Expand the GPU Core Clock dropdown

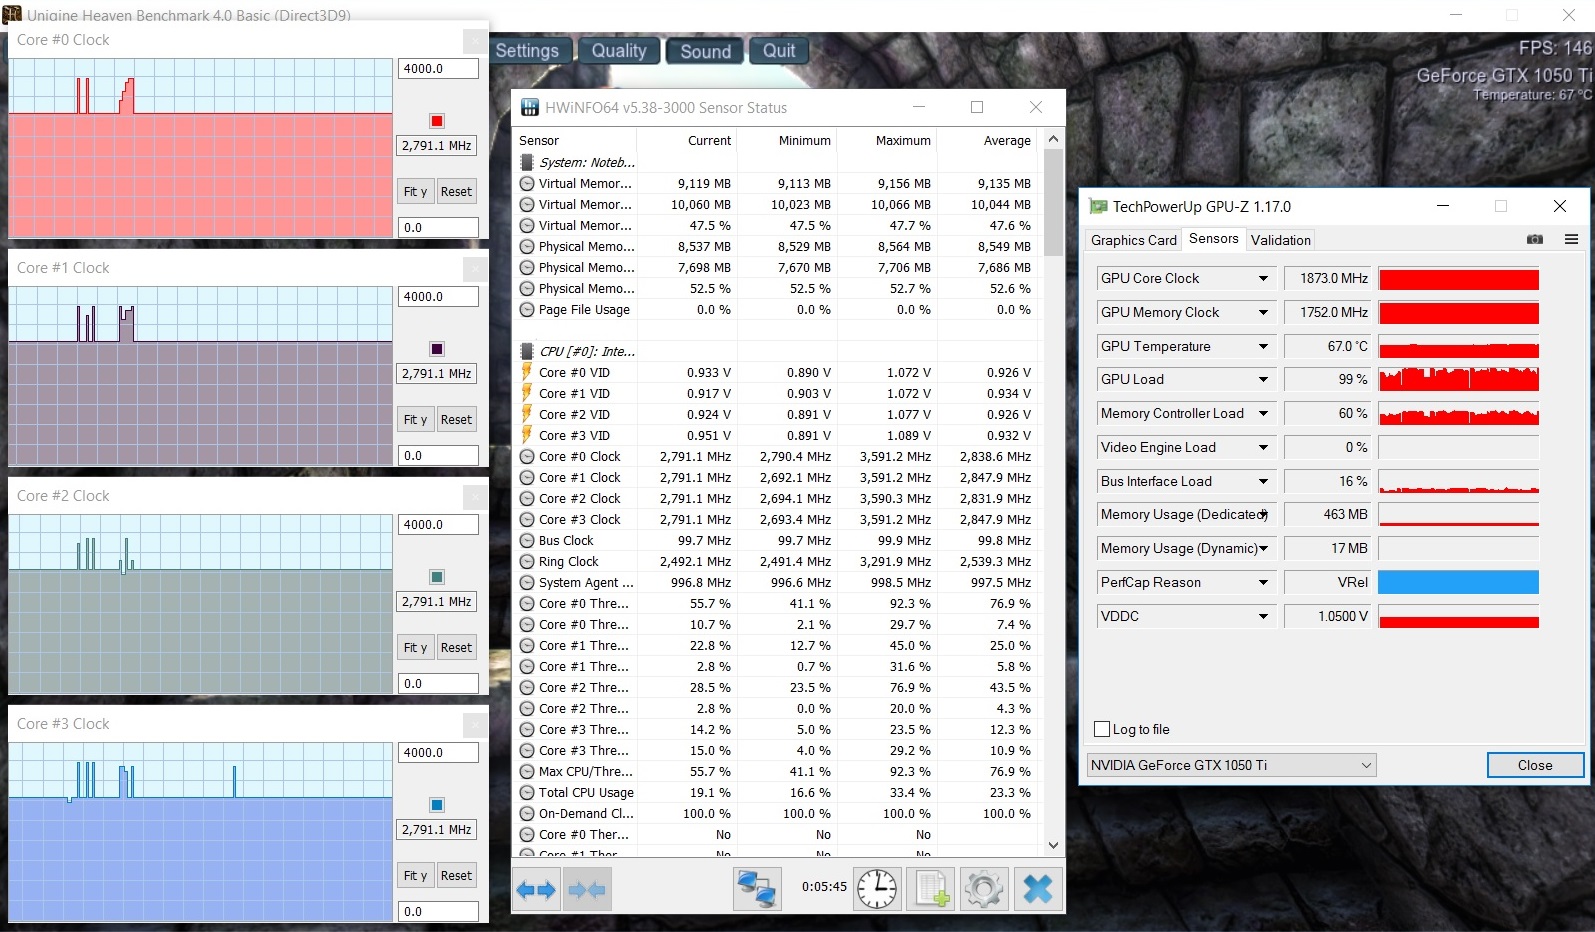(x=1263, y=279)
